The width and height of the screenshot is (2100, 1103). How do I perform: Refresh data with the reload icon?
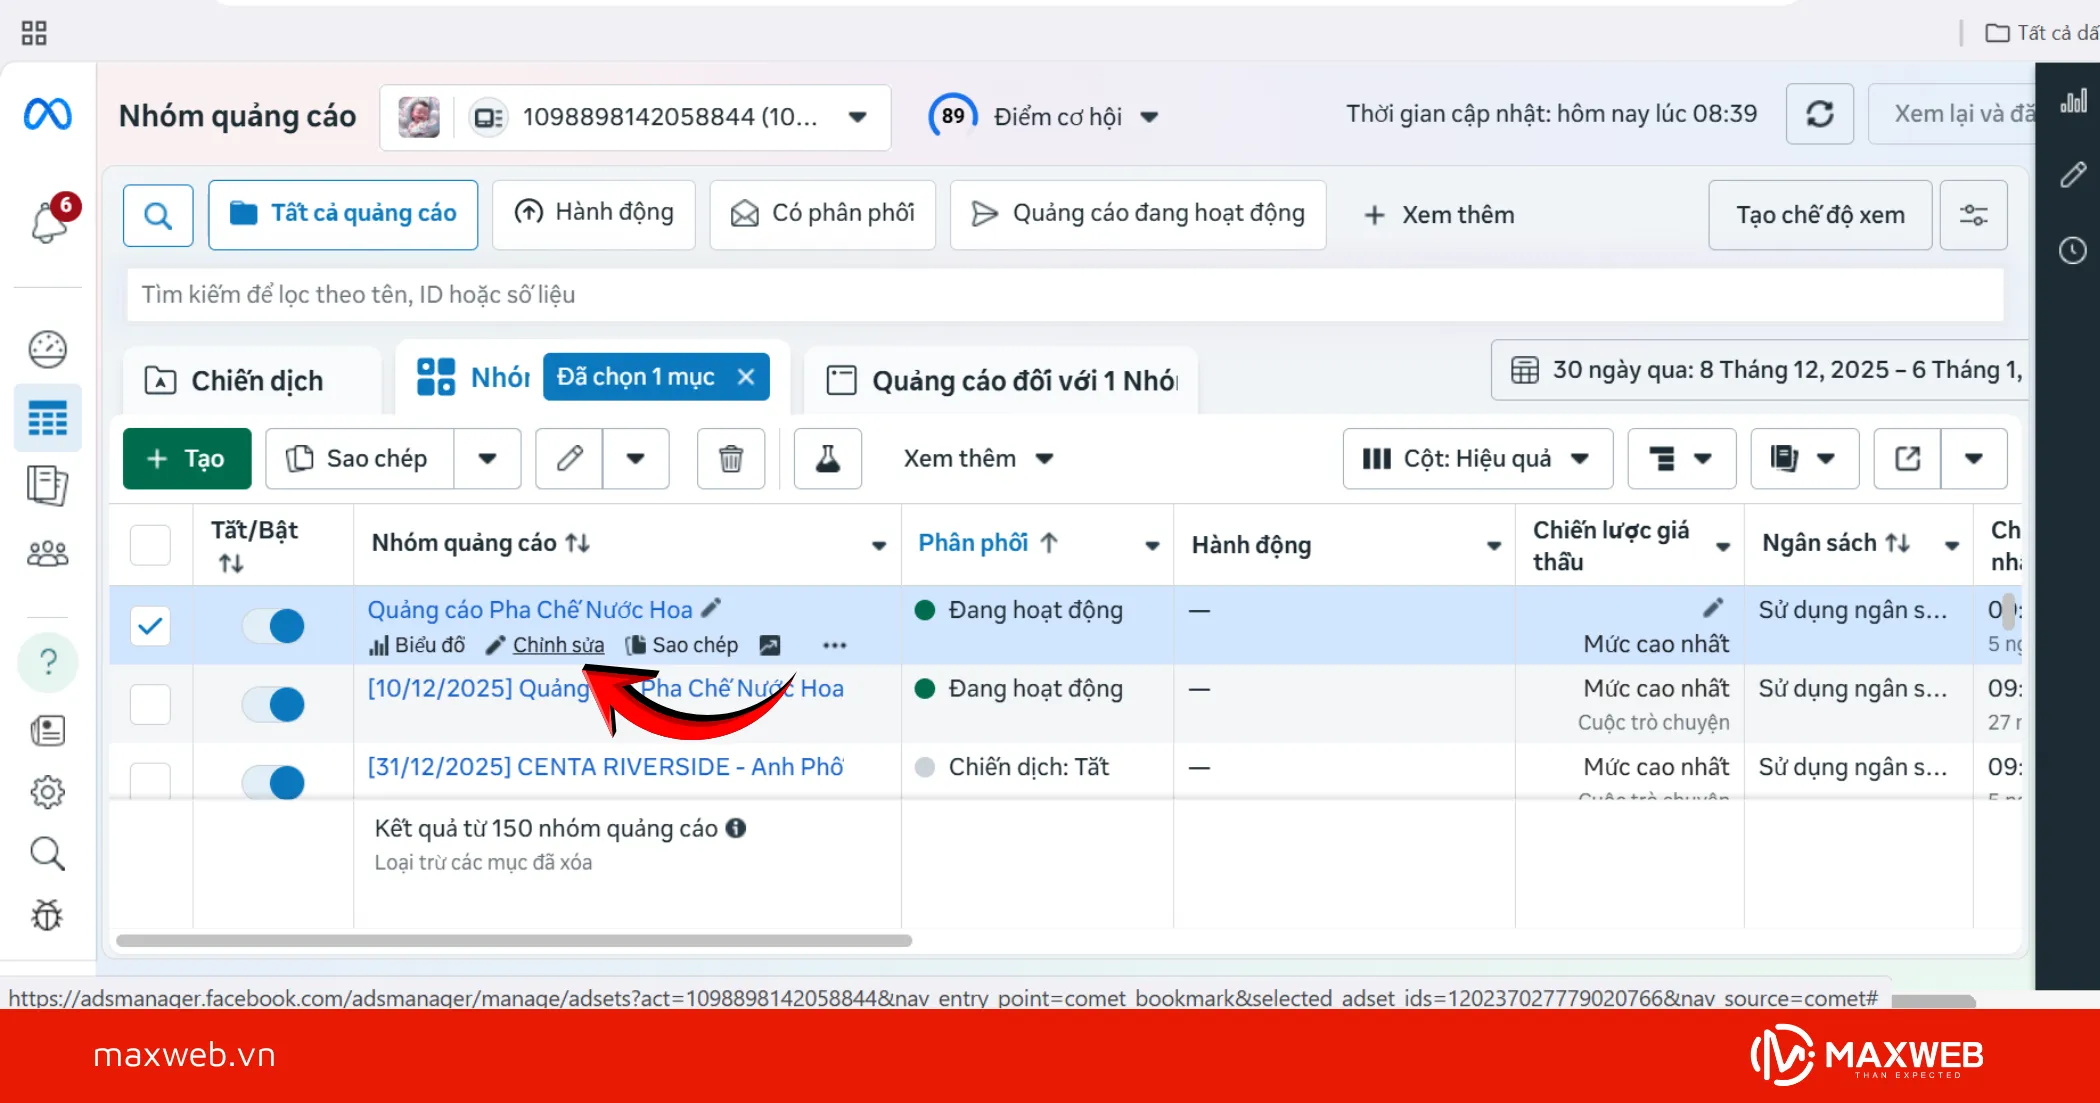1819,114
